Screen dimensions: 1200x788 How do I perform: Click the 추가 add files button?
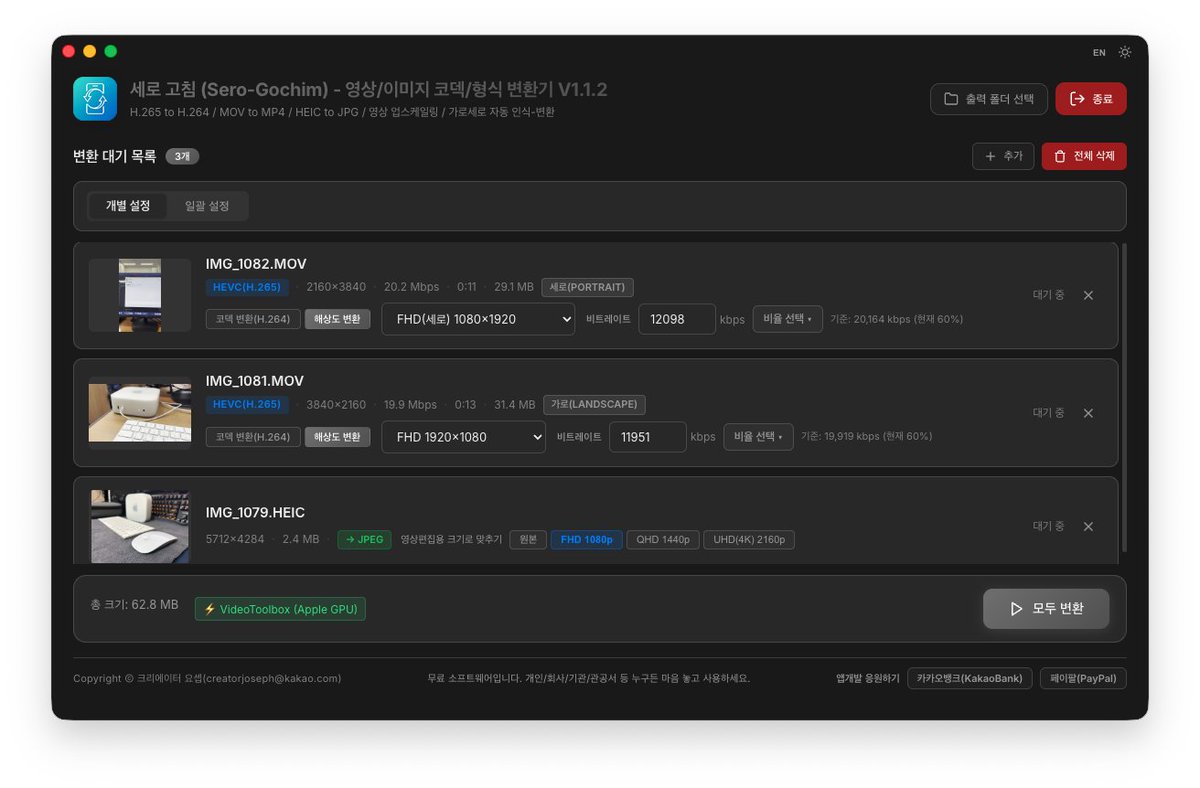(x=1004, y=156)
